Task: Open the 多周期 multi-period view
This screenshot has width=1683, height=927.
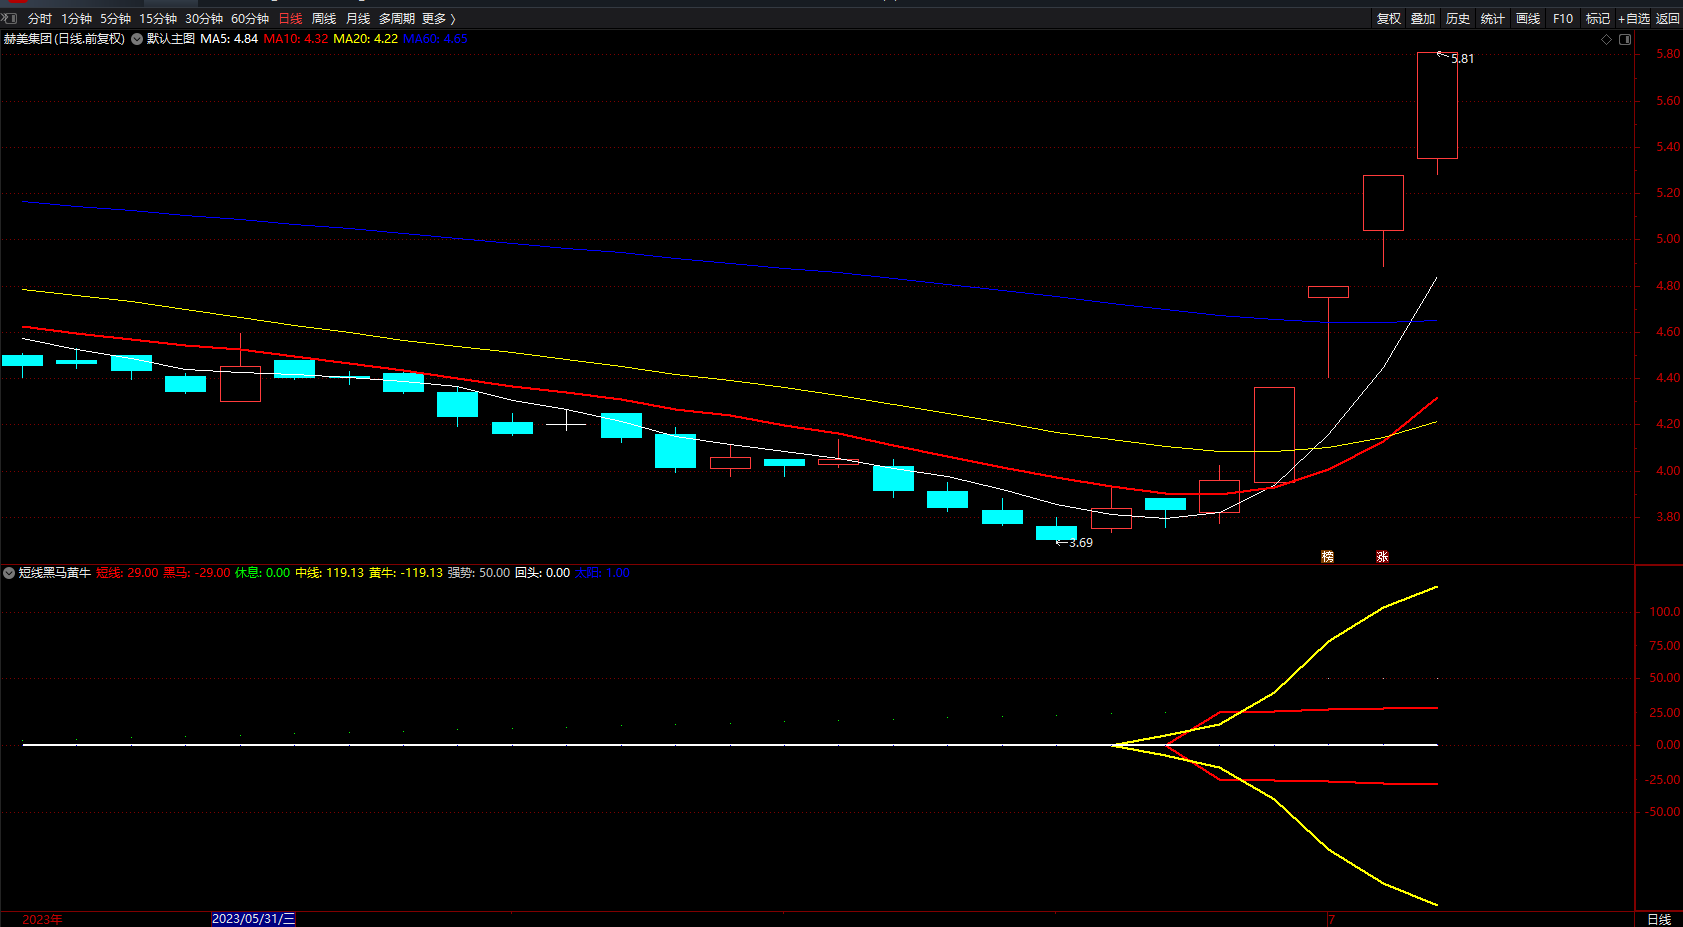Action: [x=396, y=19]
